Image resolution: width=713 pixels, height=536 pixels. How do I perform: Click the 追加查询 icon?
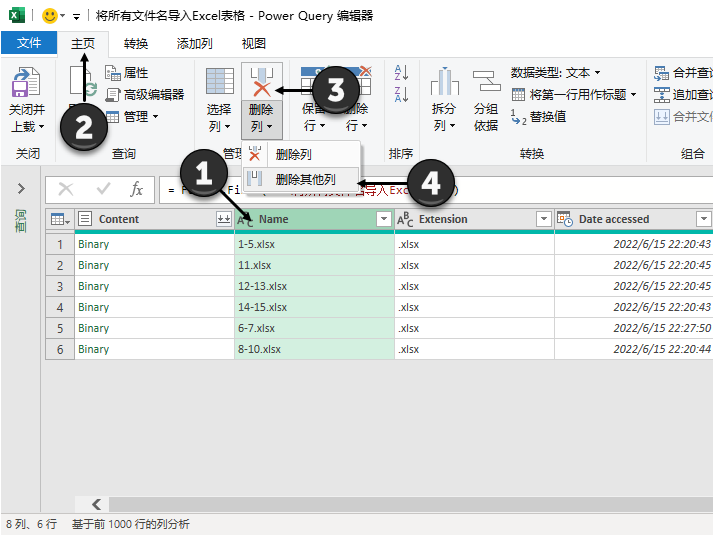click(662, 95)
